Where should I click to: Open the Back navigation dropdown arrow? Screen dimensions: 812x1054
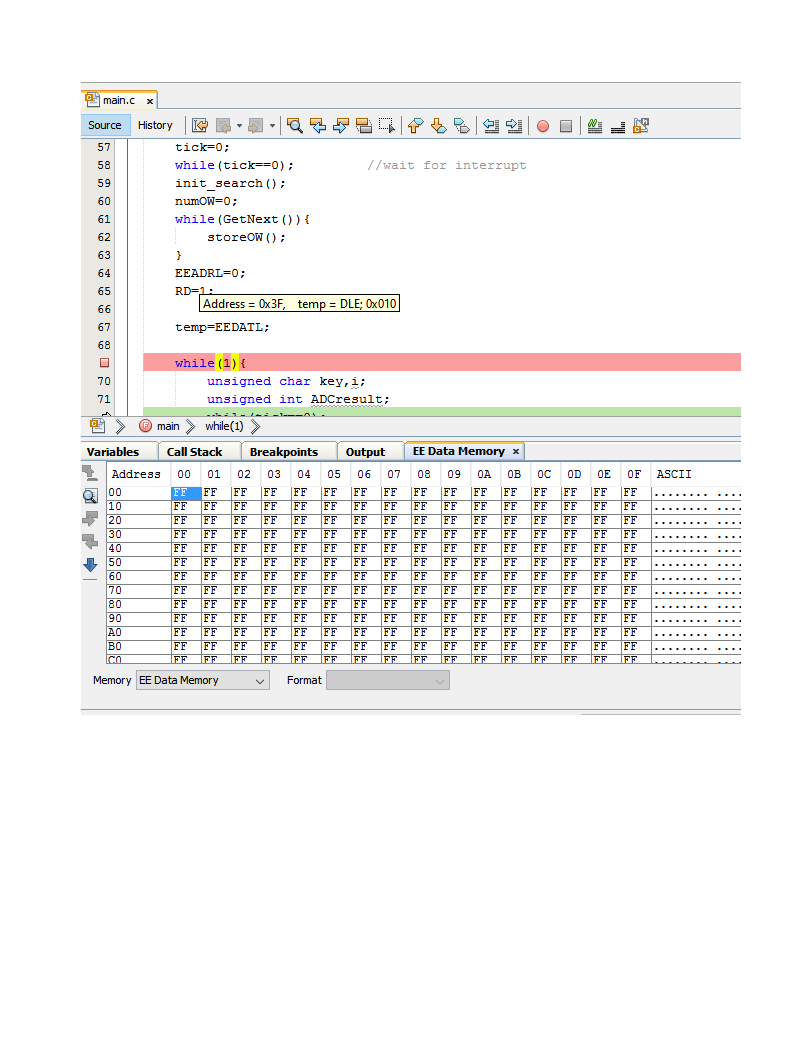(x=239, y=126)
